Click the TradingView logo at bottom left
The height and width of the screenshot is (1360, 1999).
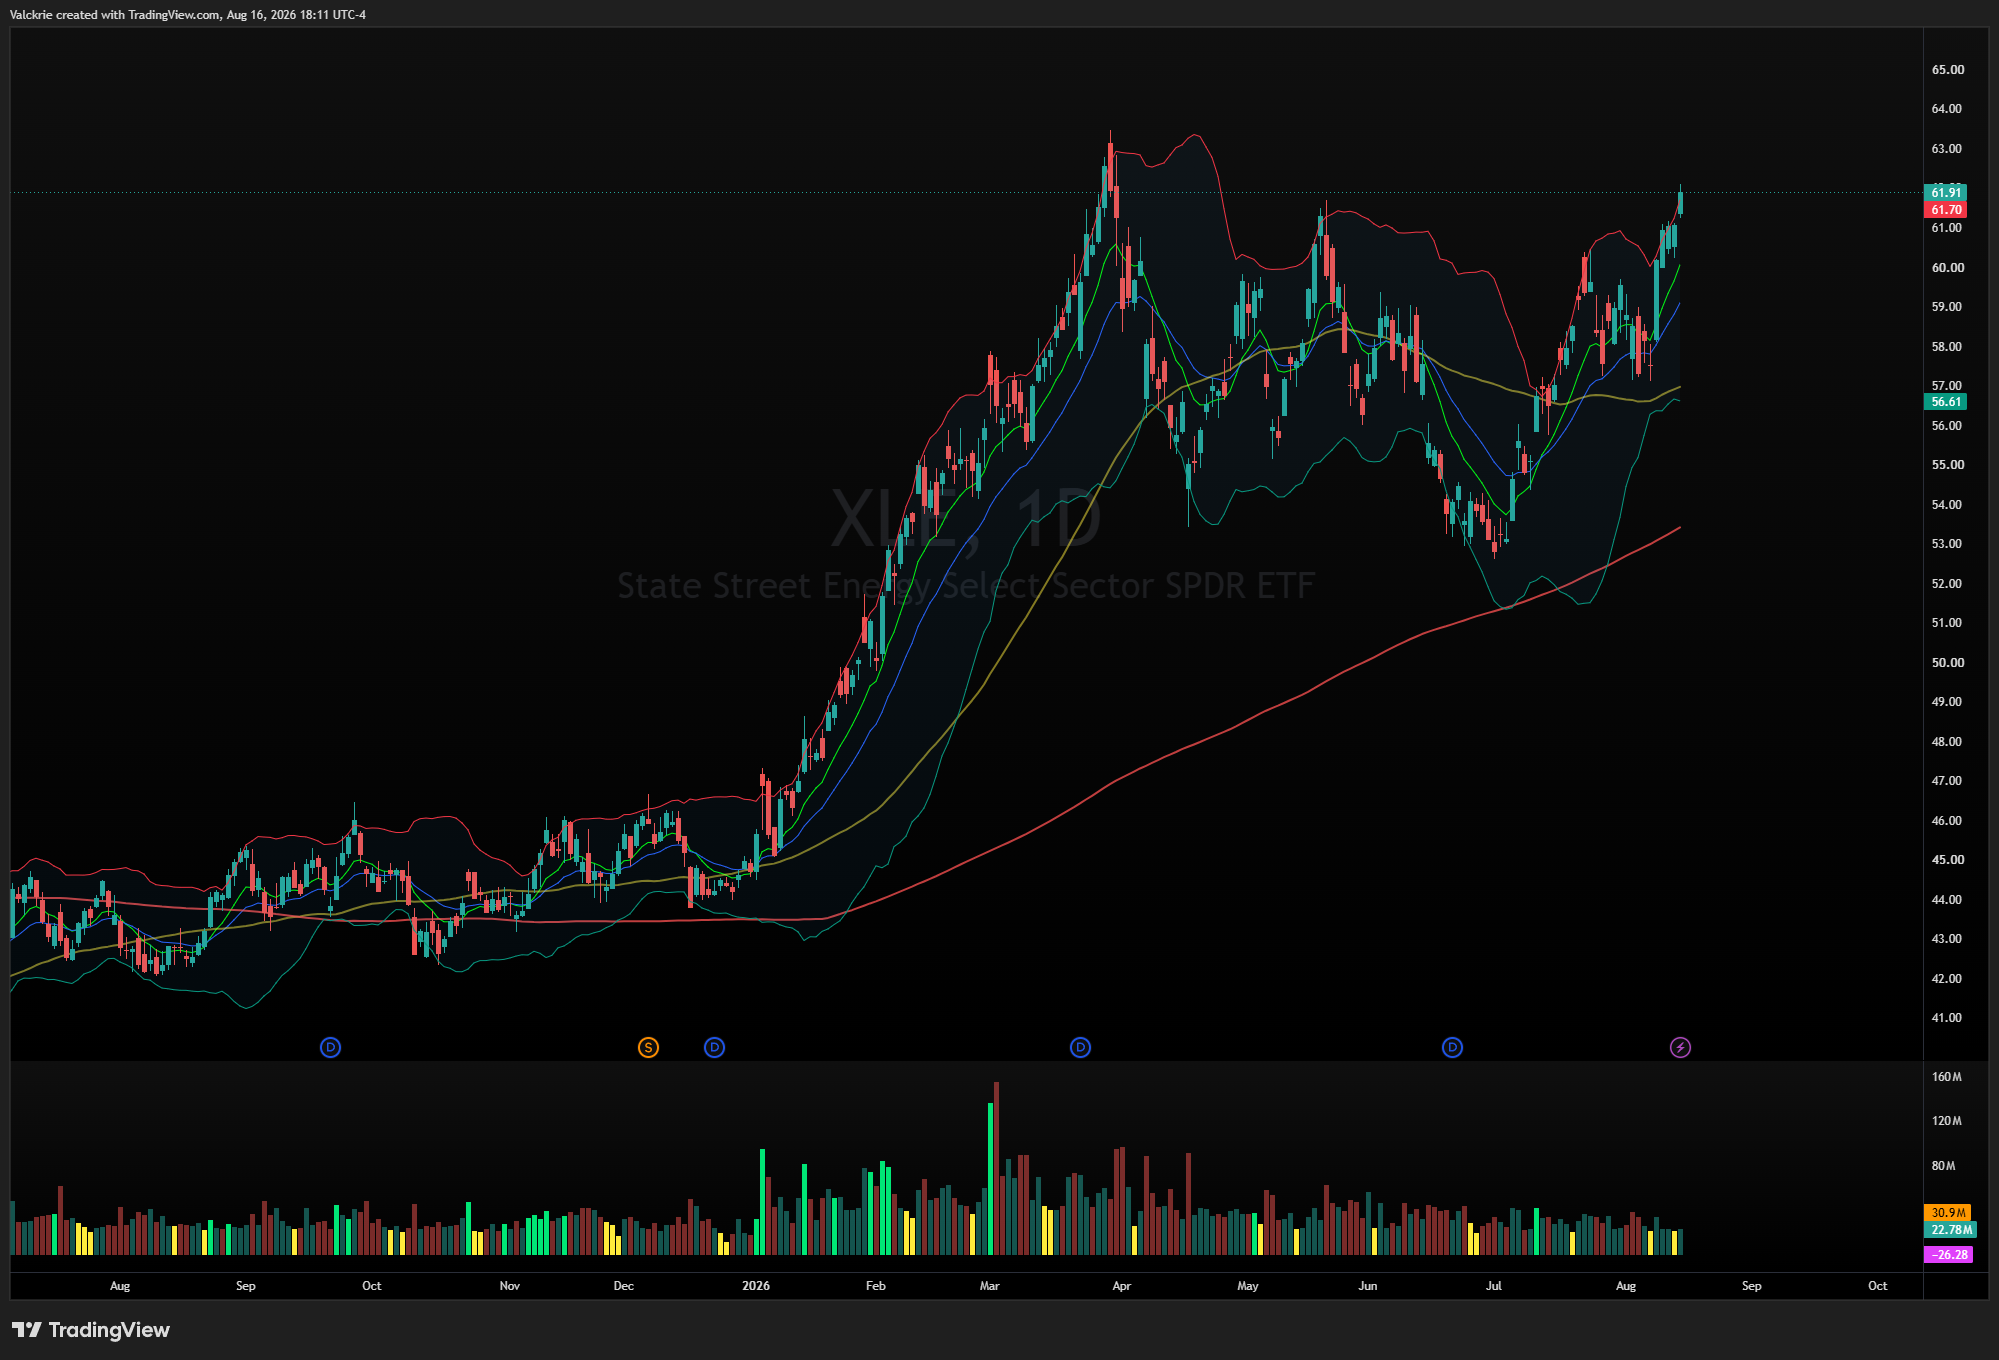[x=91, y=1330]
